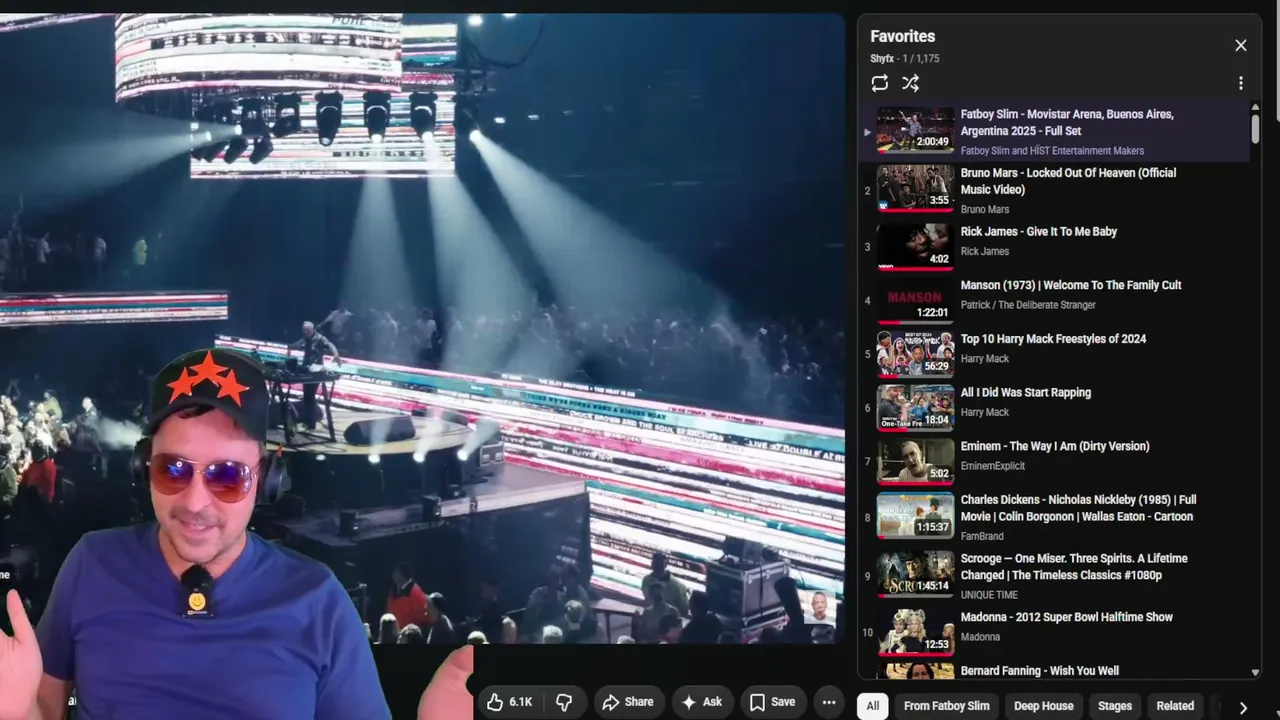Open the Charles Dickens Nicholas Nickleby title
Image resolution: width=1280 pixels, height=720 pixels.
(1078, 508)
